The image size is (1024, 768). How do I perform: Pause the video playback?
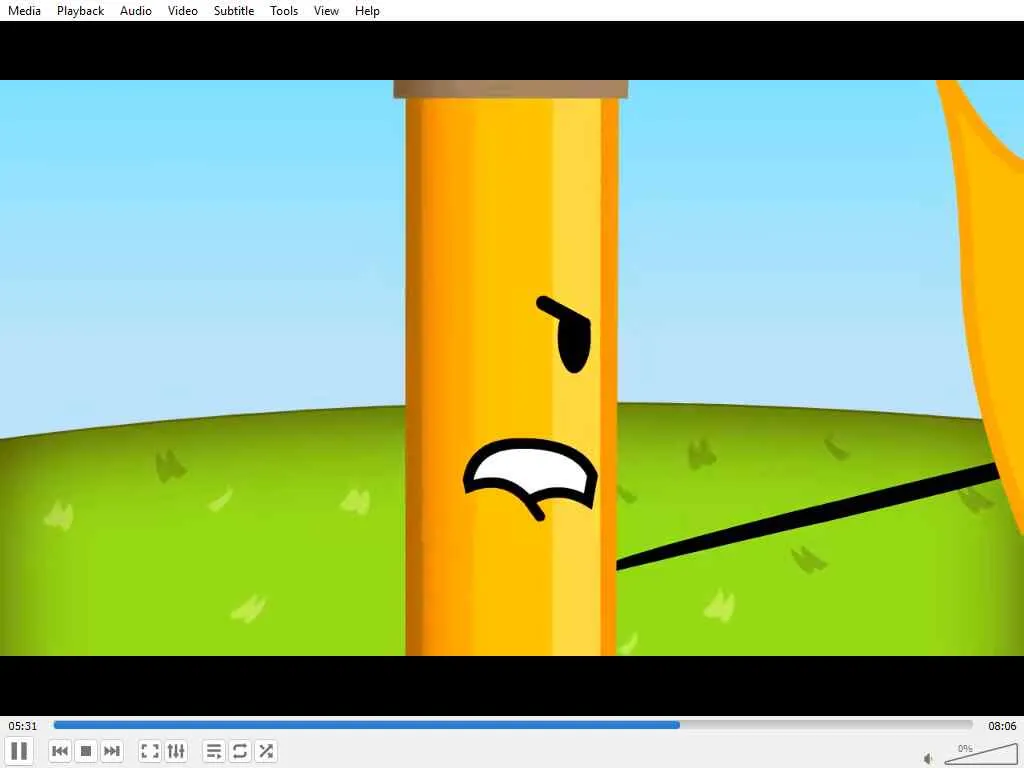click(19, 751)
